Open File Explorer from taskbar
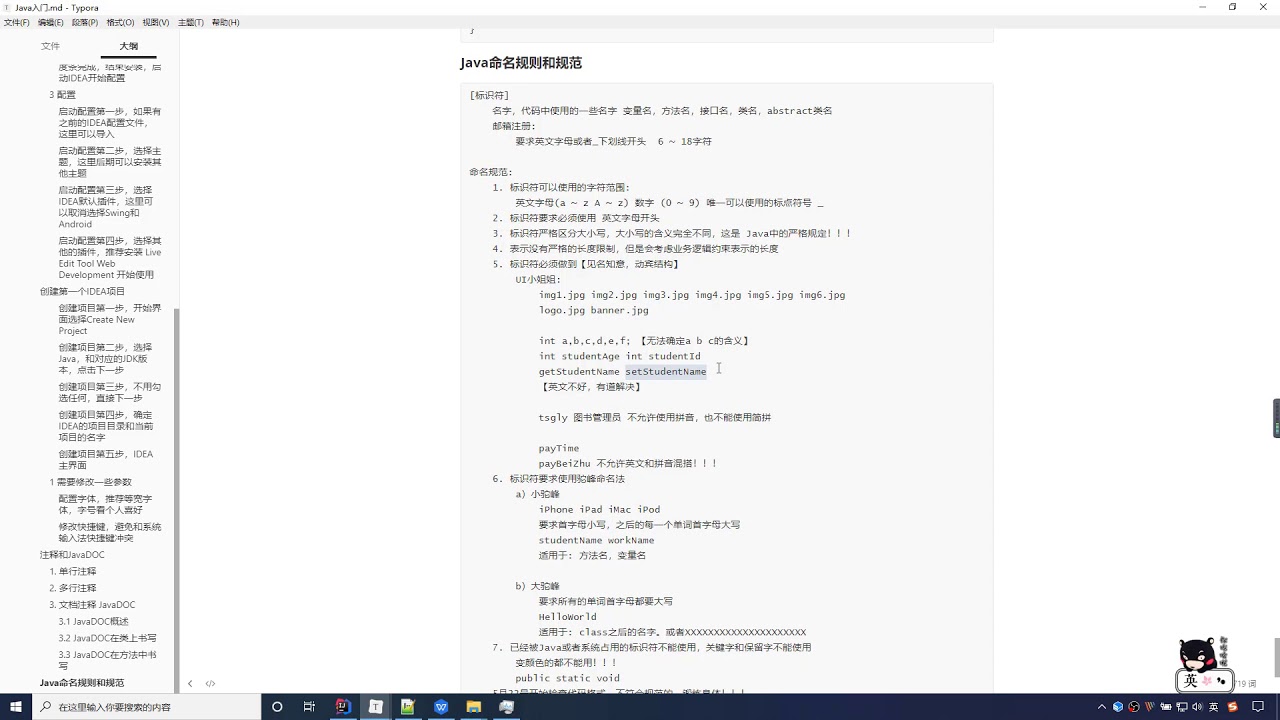Screen dimensions: 1280x720 point(474,707)
